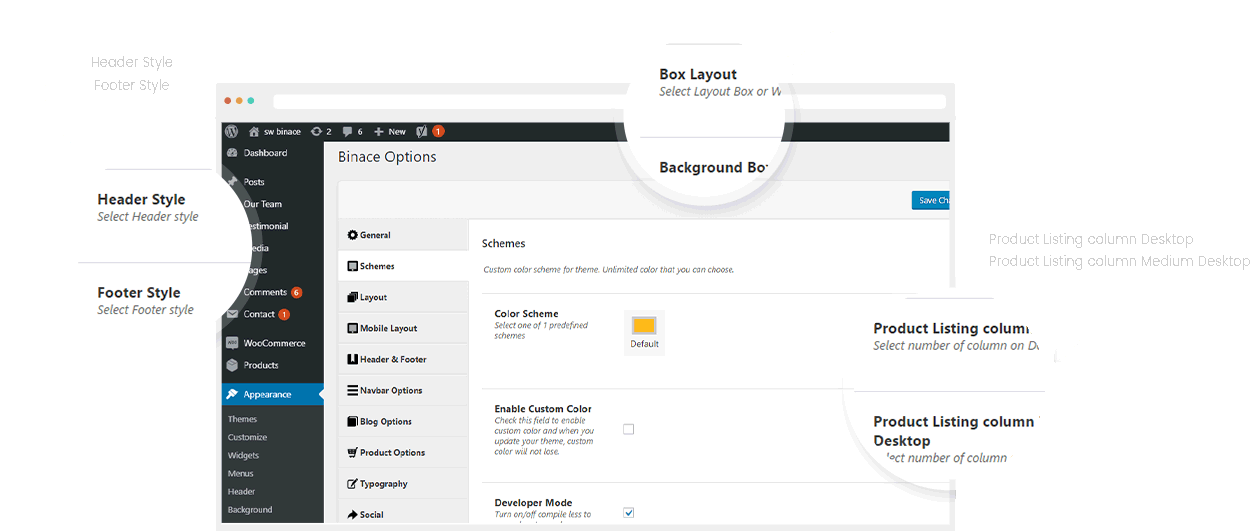Click the Navbar Options hamburger icon
This screenshot has height=531, width=1251.
click(x=352, y=390)
